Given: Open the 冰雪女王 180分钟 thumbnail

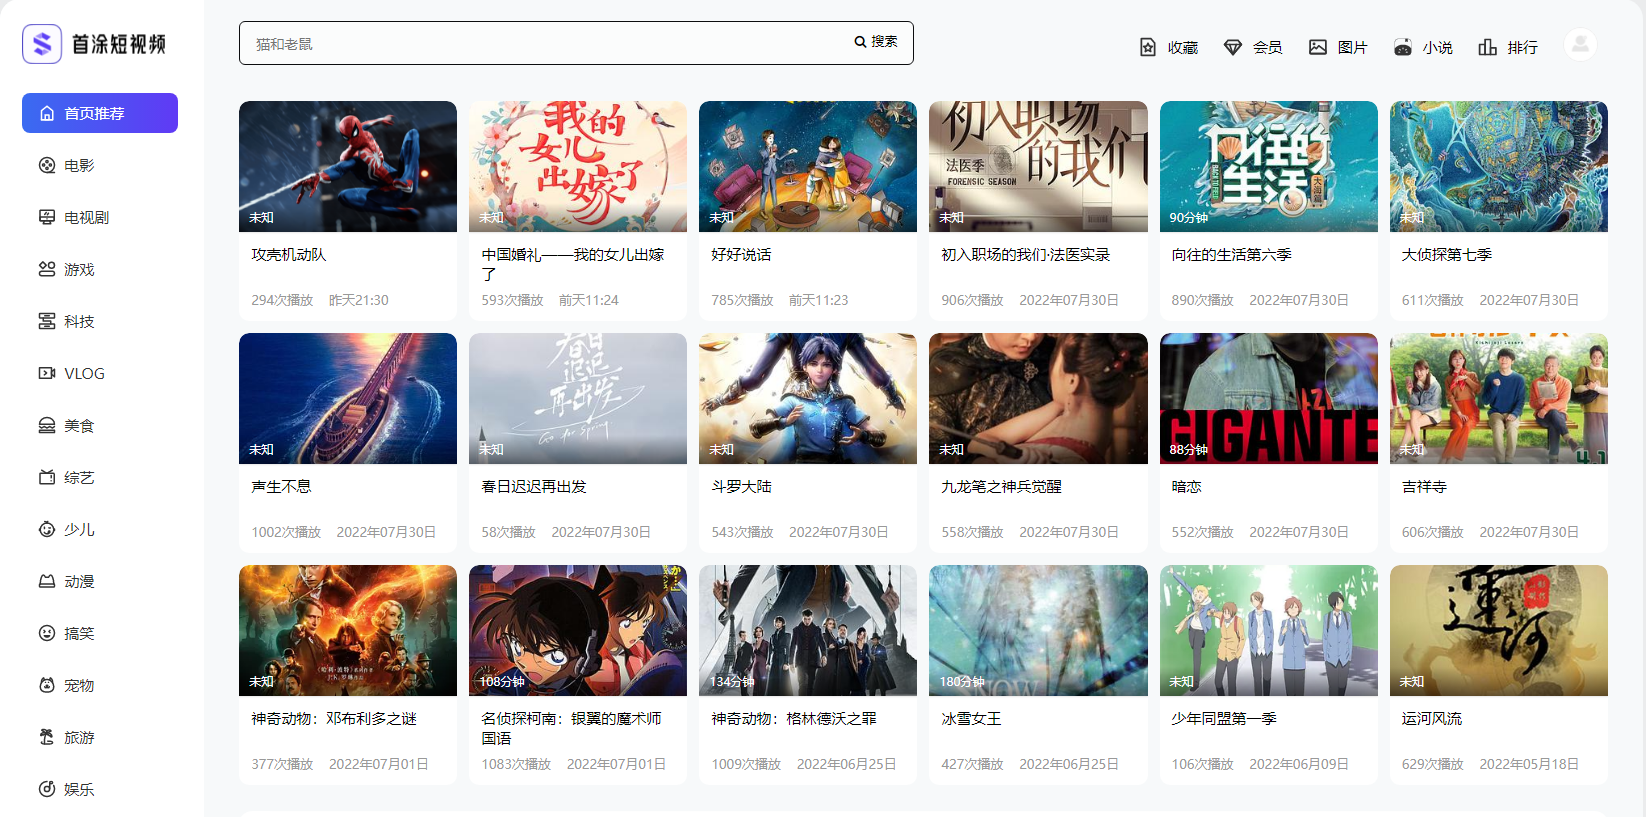Looking at the screenshot, I should 1038,630.
